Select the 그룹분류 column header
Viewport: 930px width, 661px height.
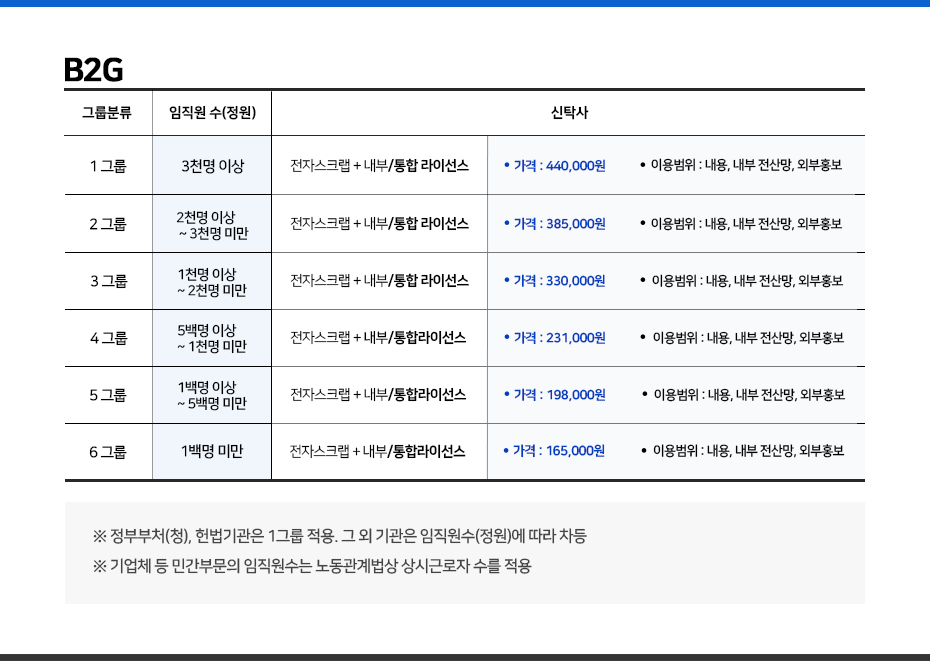[107, 113]
